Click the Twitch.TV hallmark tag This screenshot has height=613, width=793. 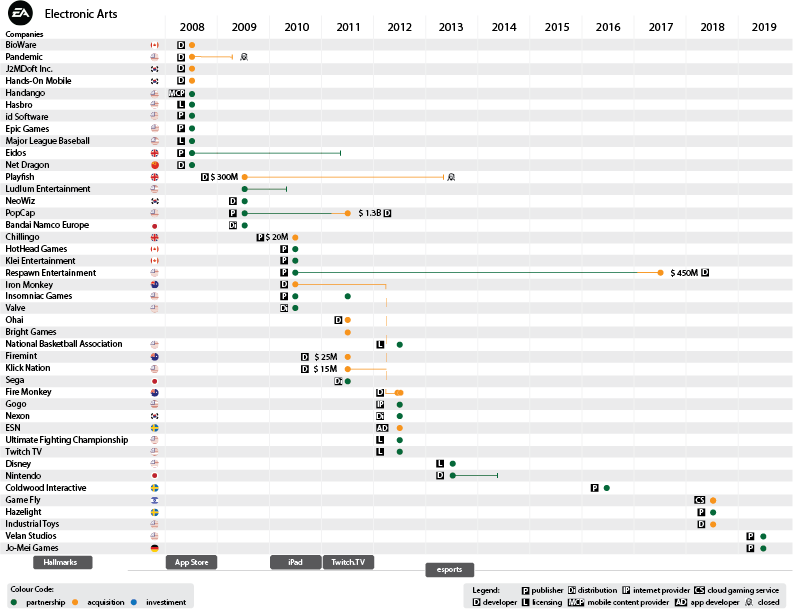tap(347, 562)
